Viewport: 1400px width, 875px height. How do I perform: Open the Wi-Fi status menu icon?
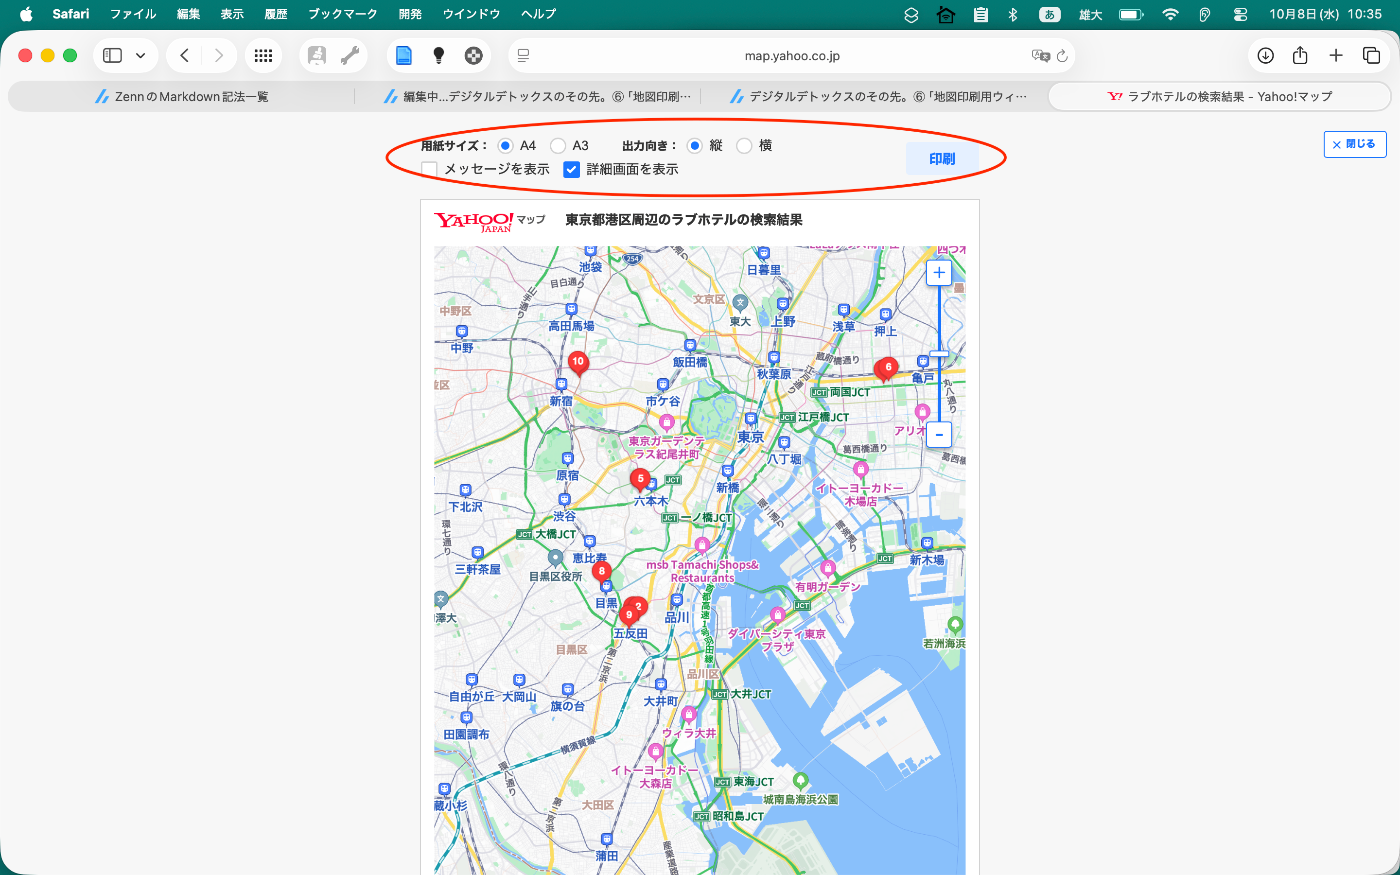[1170, 14]
